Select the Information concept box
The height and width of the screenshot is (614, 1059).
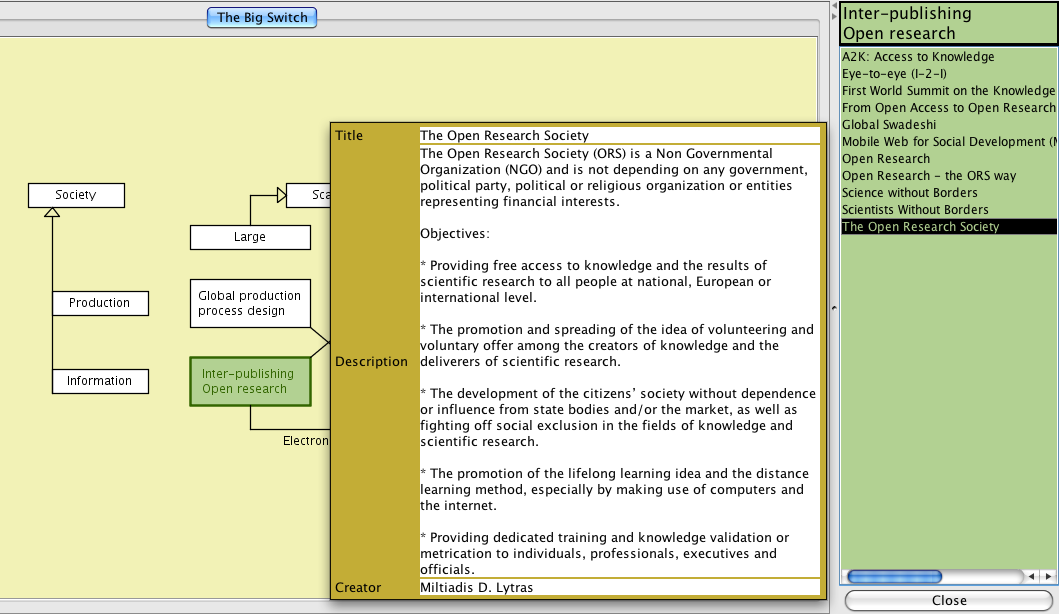point(99,381)
